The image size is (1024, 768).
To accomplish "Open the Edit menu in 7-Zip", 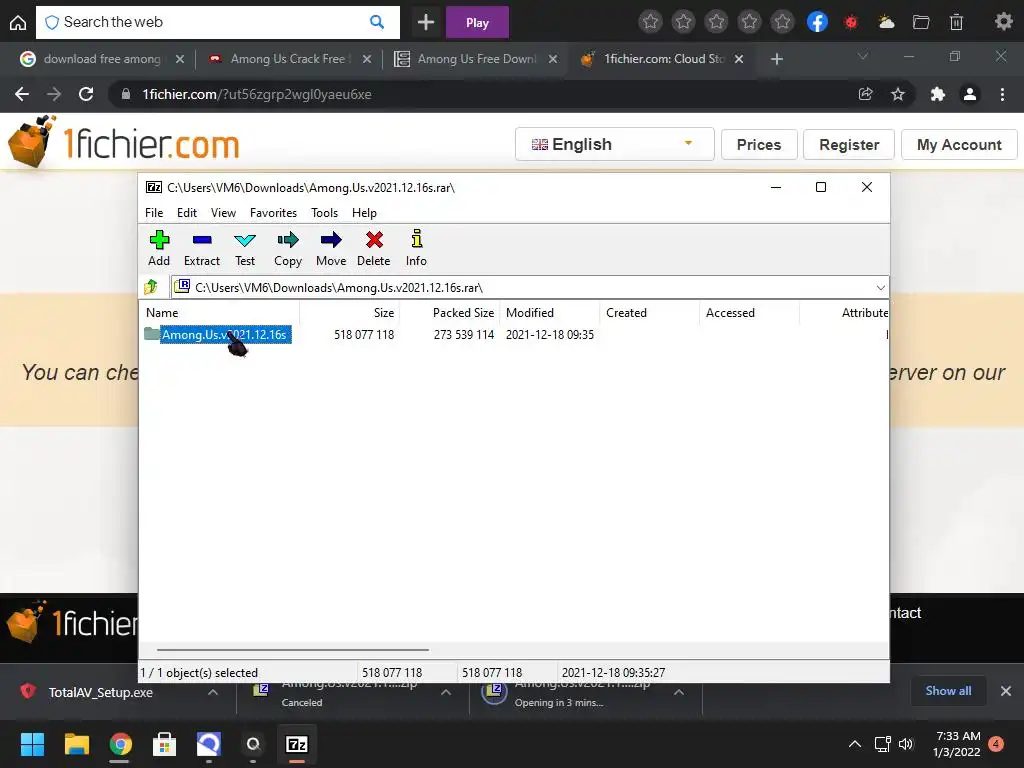I will pos(187,213).
